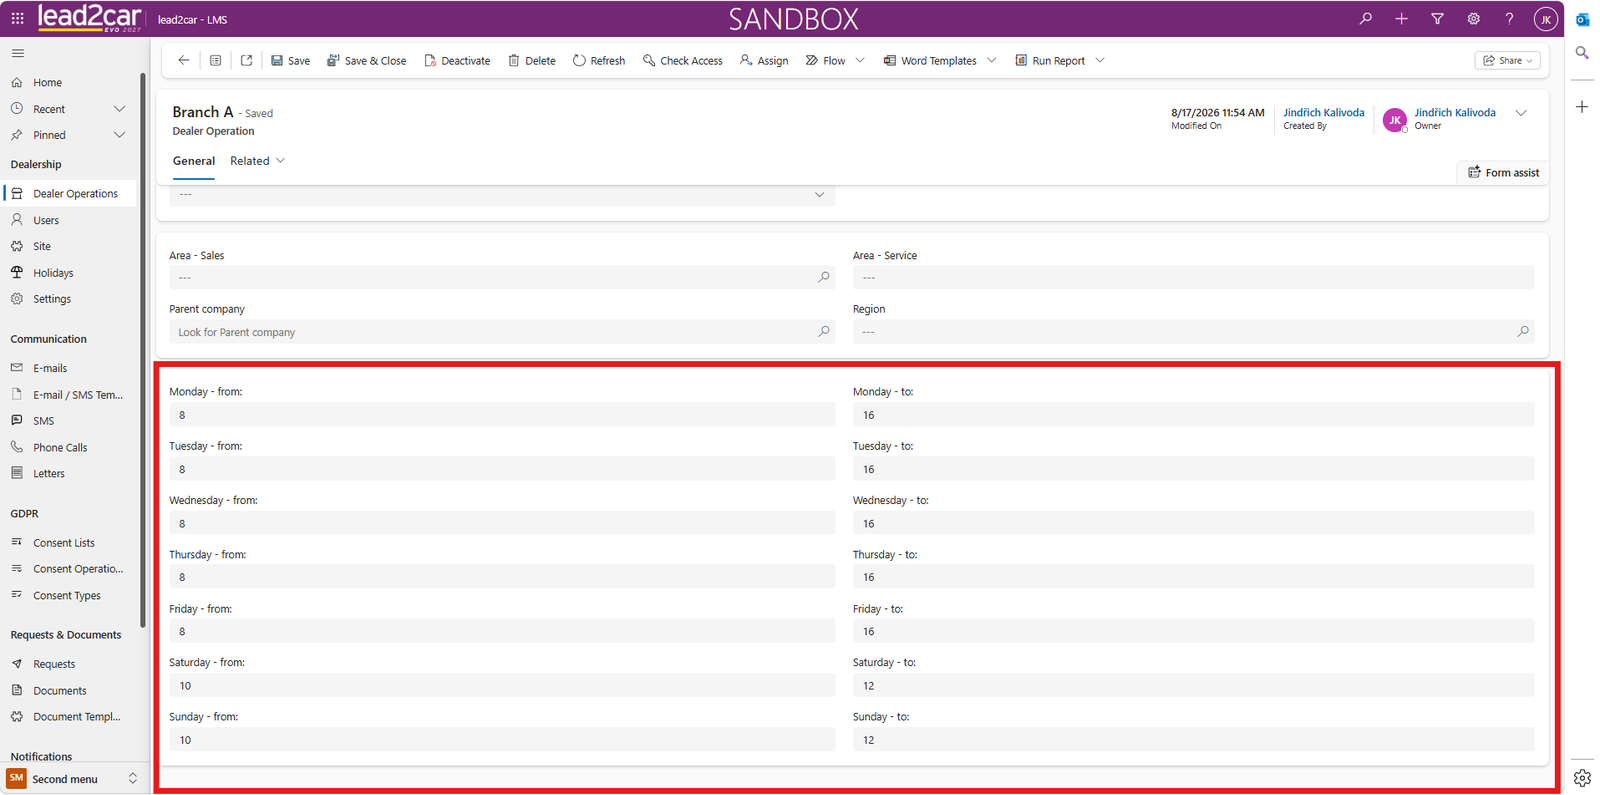Click the Monday - from input field
1600x795 pixels.
pos(502,415)
